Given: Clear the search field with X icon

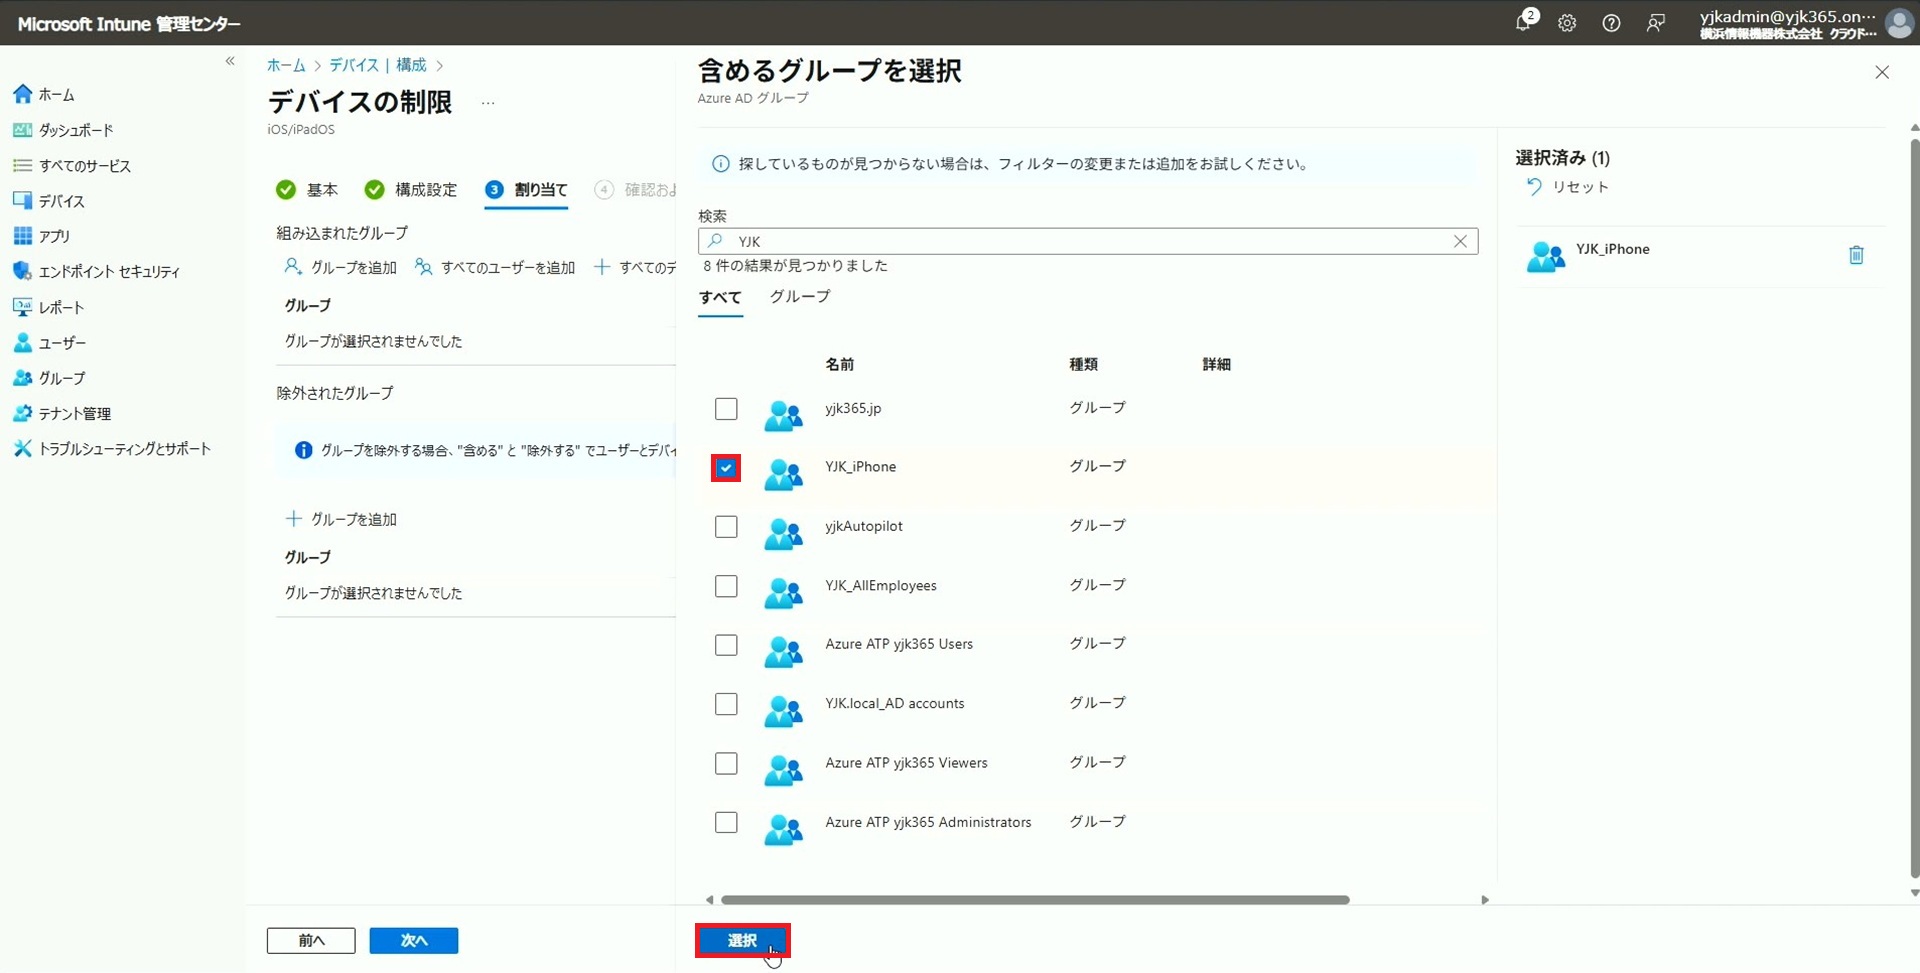Looking at the screenshot, I should [1460, 241].
